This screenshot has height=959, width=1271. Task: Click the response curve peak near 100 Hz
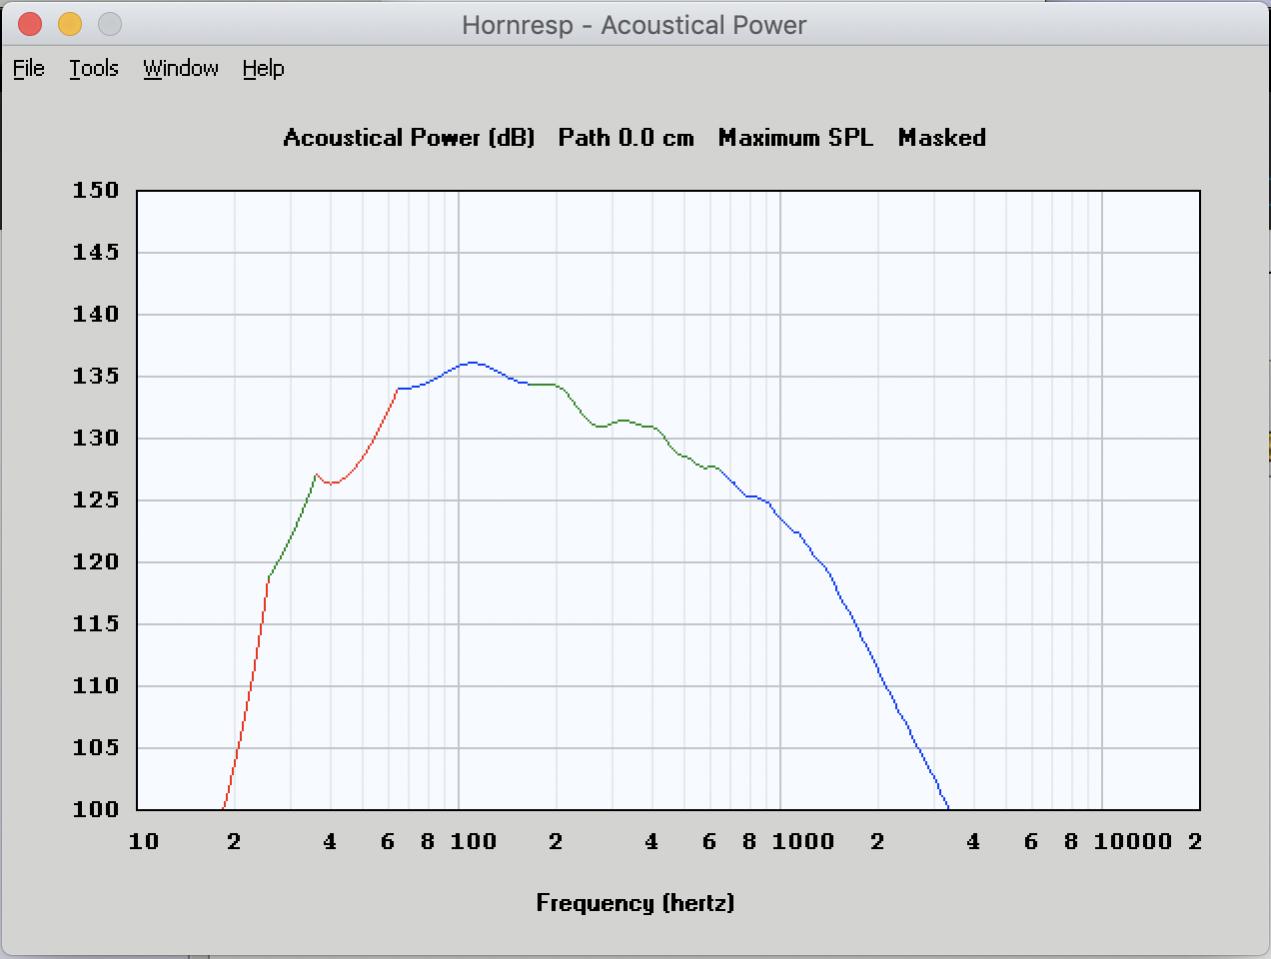472,363
